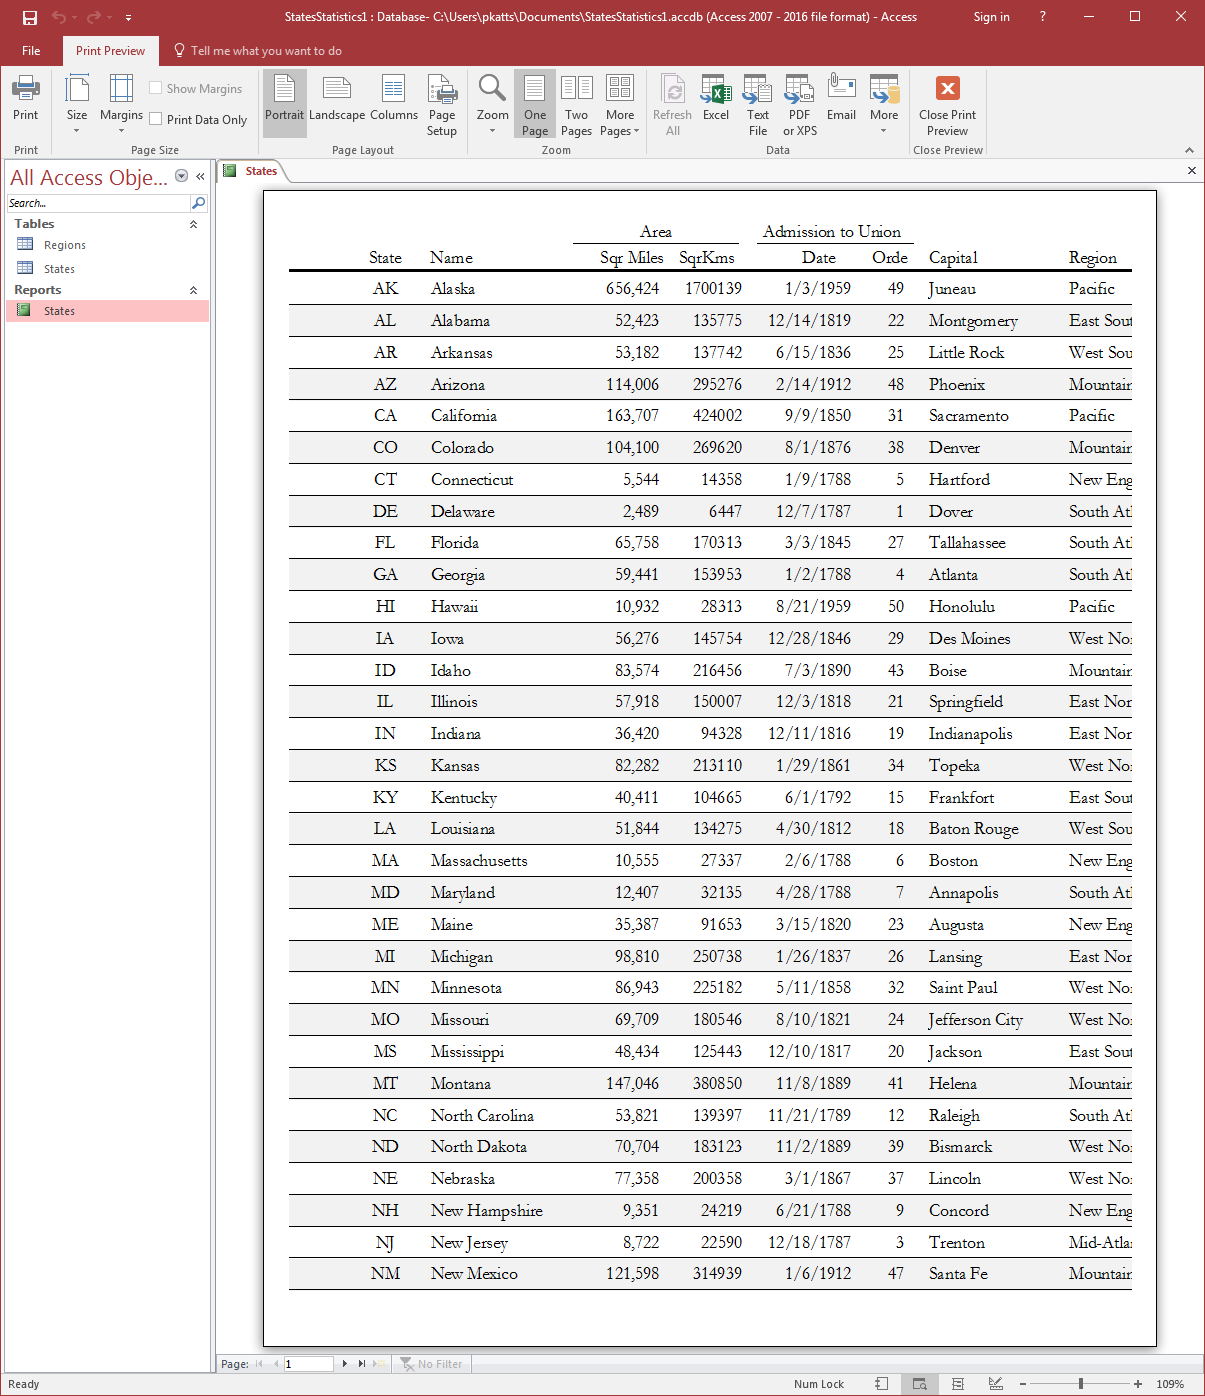
Task: Click the Area column group header
Action: [656, 232]
